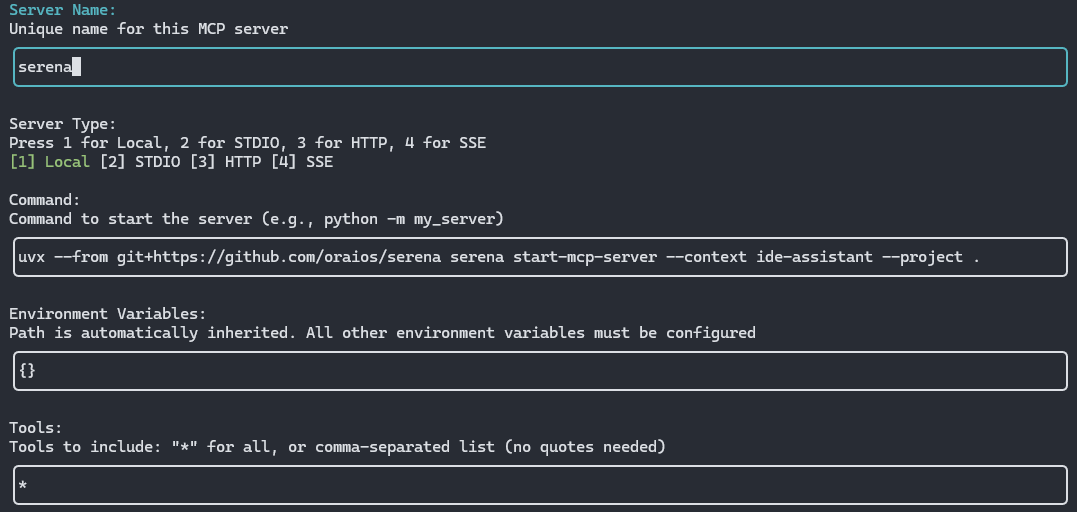Click the 'Tools to include' hint text
Viewport: 1077px width, 512px height.
click(337, 447)
